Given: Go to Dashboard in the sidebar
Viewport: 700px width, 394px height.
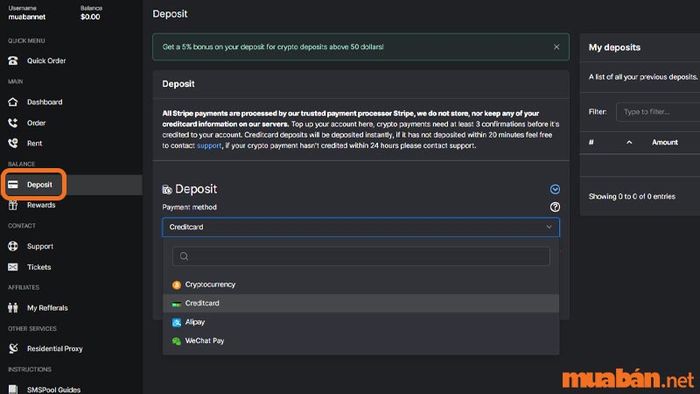Looking at the screenshot, I should coord(45,102).
